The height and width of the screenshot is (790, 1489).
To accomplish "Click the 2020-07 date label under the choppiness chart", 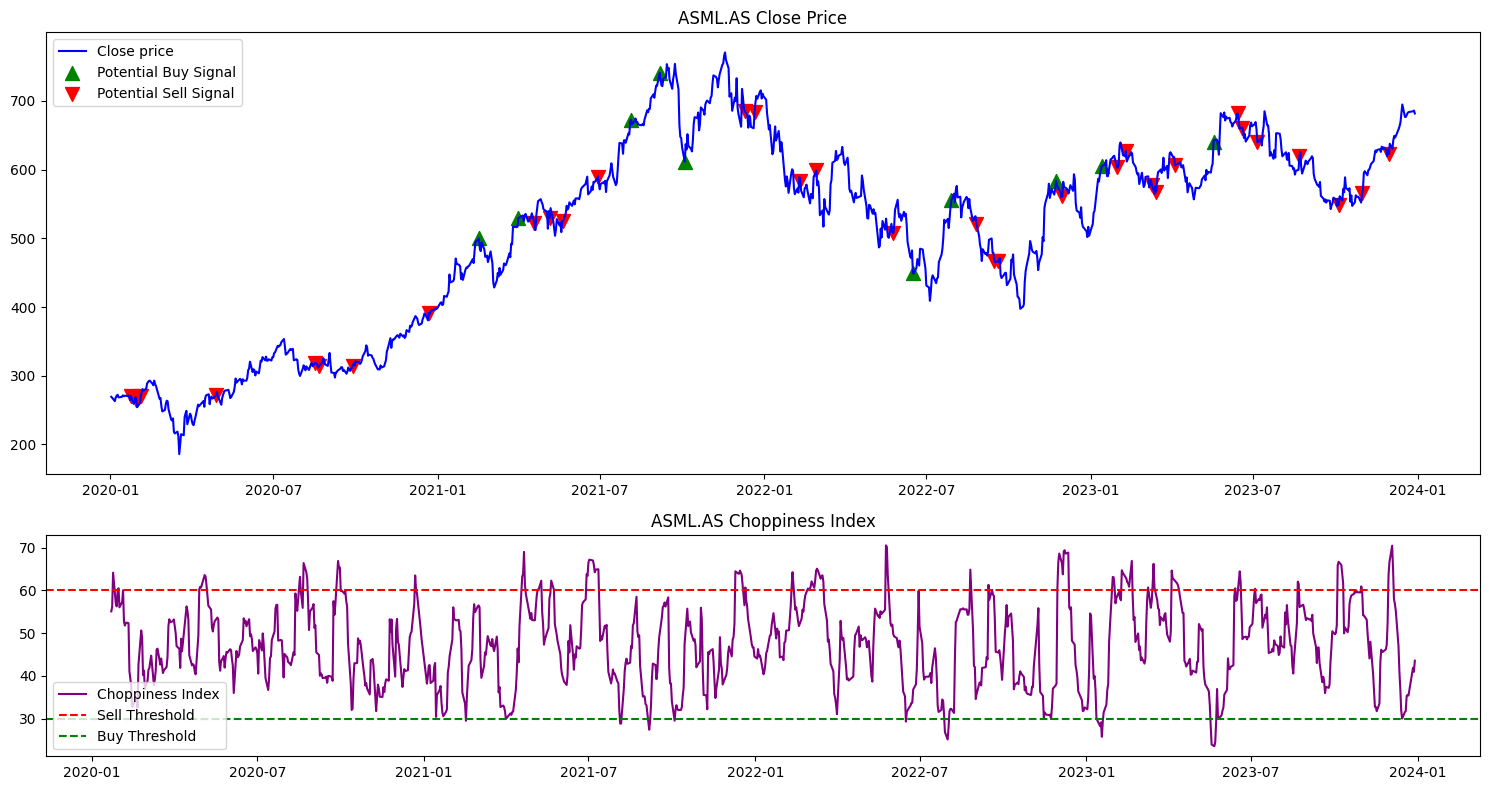I will (258, 772).
